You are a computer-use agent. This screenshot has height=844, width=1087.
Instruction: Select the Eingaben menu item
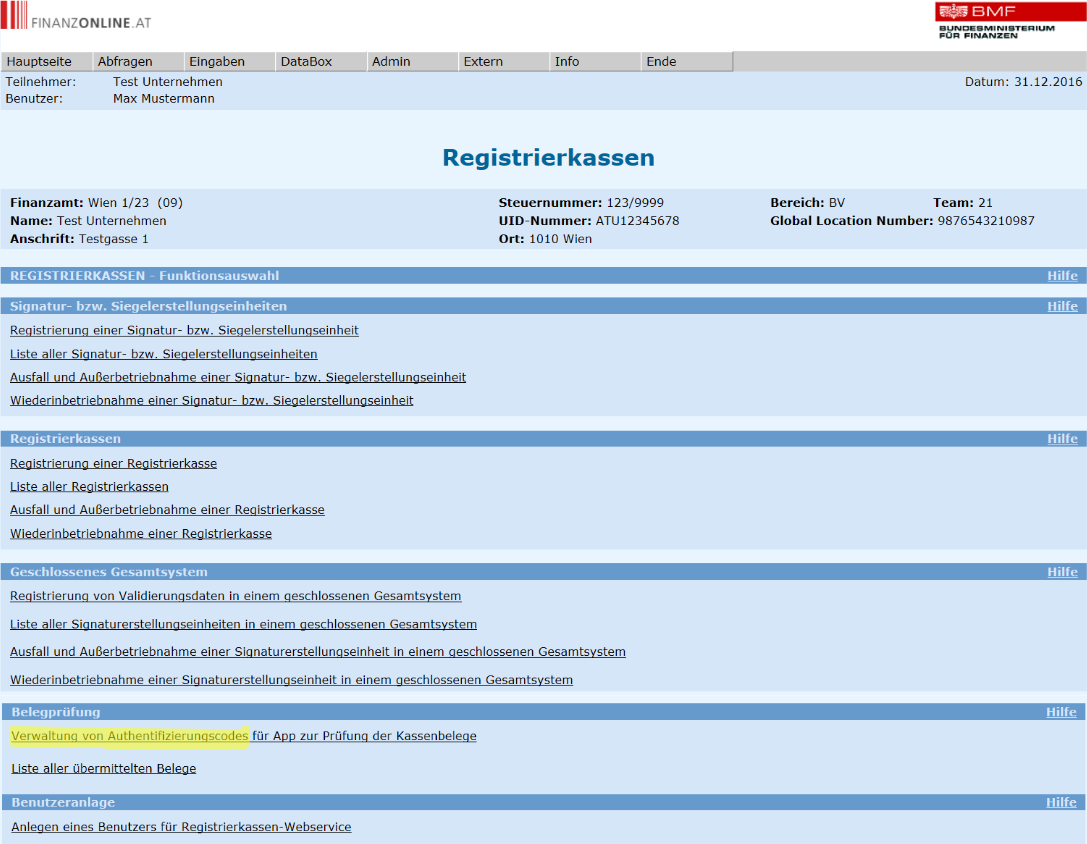(x=217, y=62)
